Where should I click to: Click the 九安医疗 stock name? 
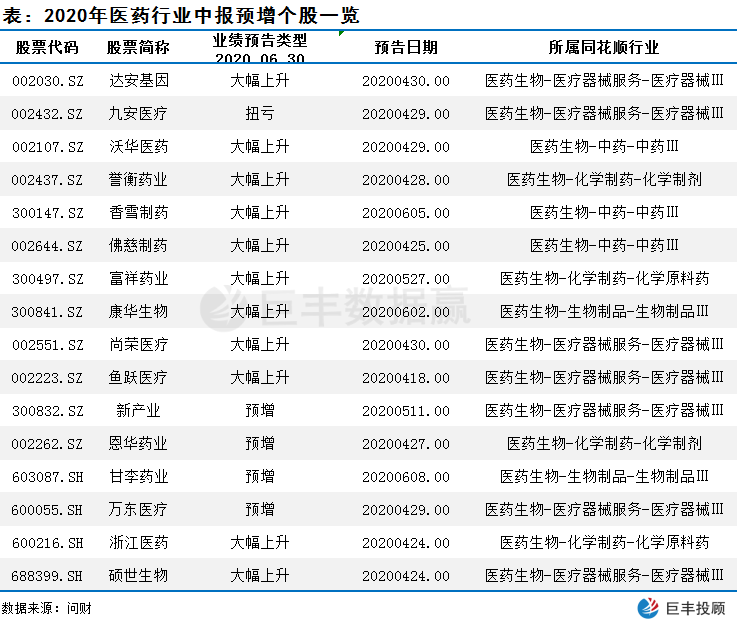(138, 114)
